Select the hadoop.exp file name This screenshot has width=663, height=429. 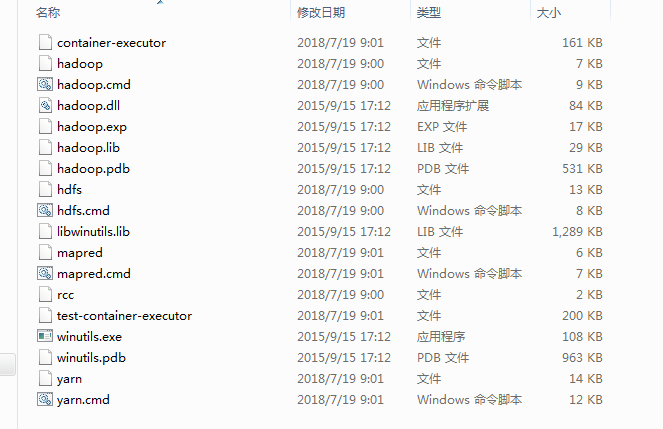[x=93, y=127]
